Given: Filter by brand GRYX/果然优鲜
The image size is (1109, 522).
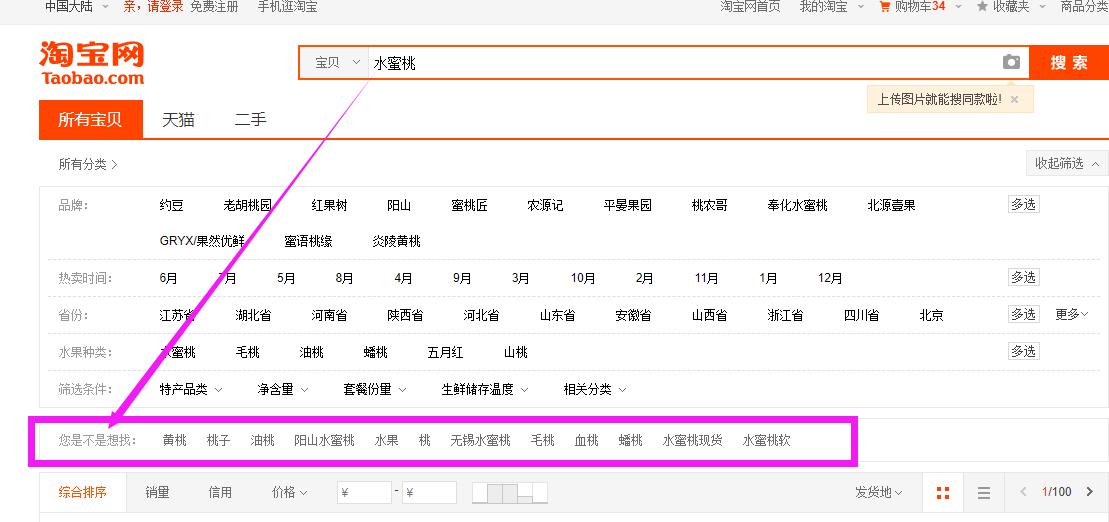Looking at the screenshot, I should (202, 241).
